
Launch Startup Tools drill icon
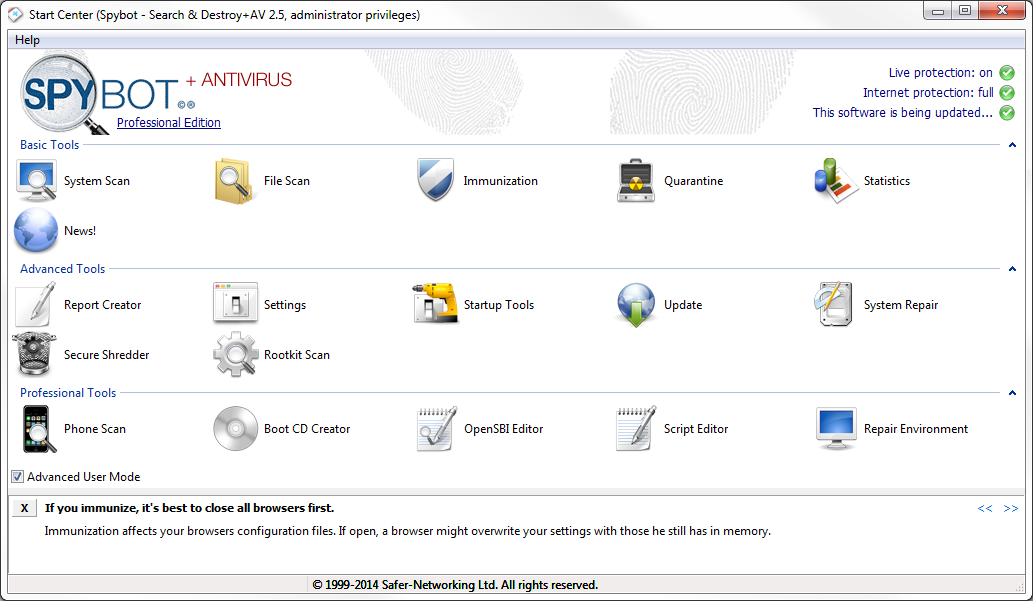435,303
